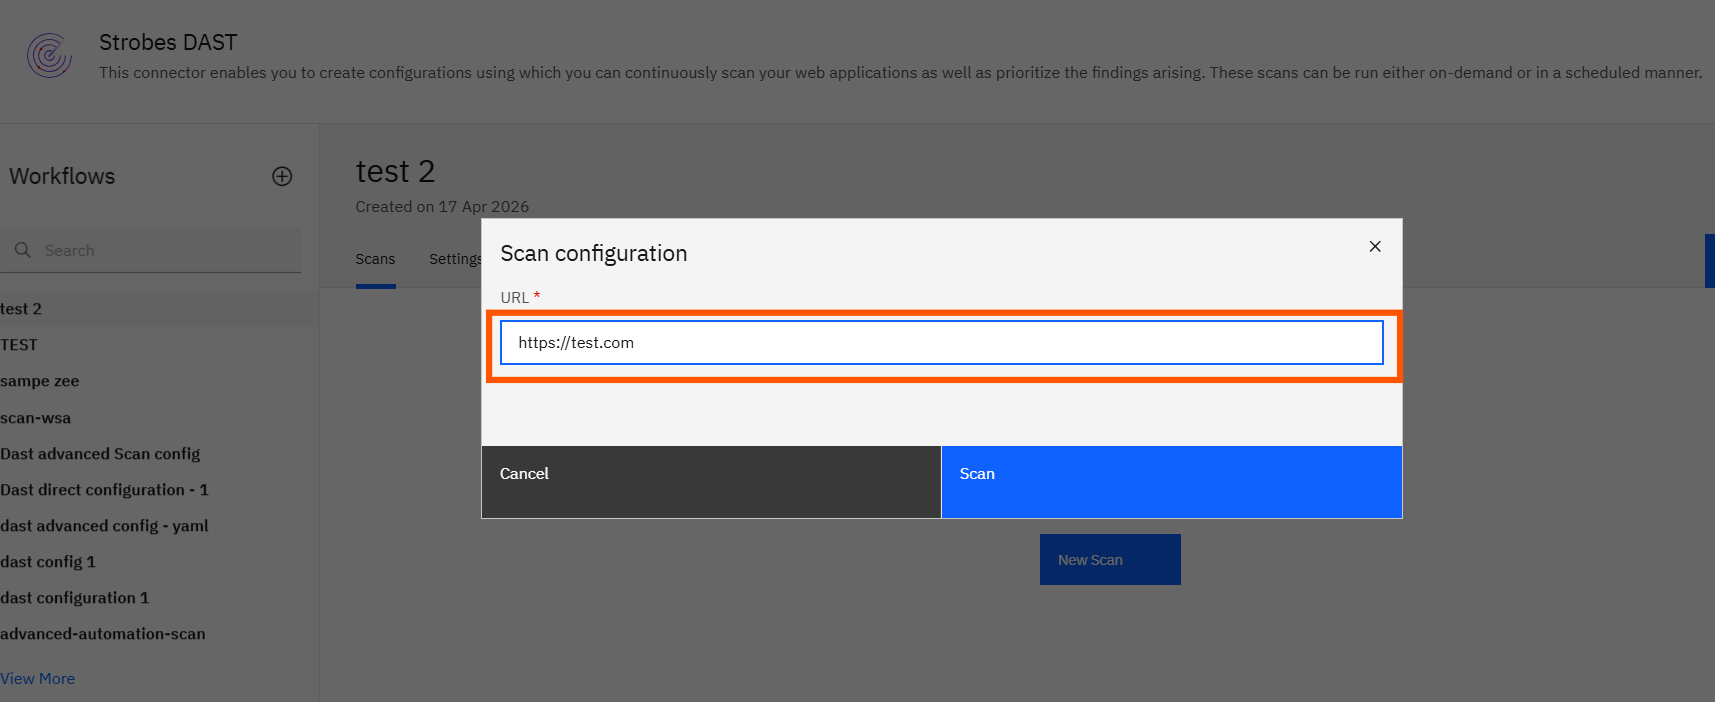The image size is (1715, 702).
Task: Click the Strobes DAST logo icon
Action: click(x=49, y=56)
